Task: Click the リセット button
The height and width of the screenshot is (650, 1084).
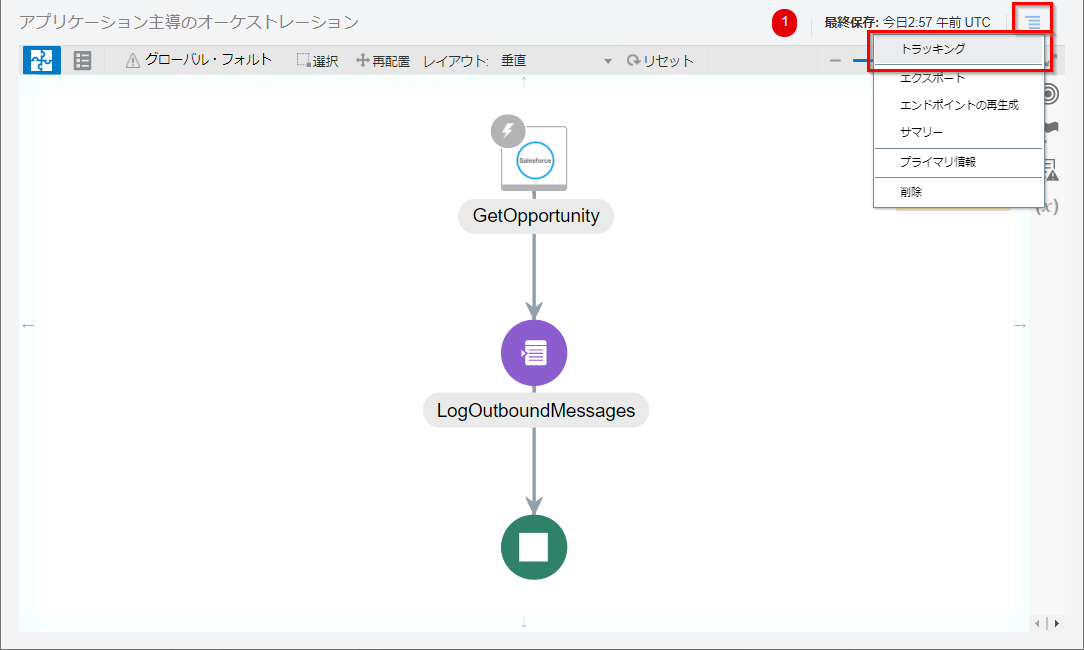Action: coord(660,61)
